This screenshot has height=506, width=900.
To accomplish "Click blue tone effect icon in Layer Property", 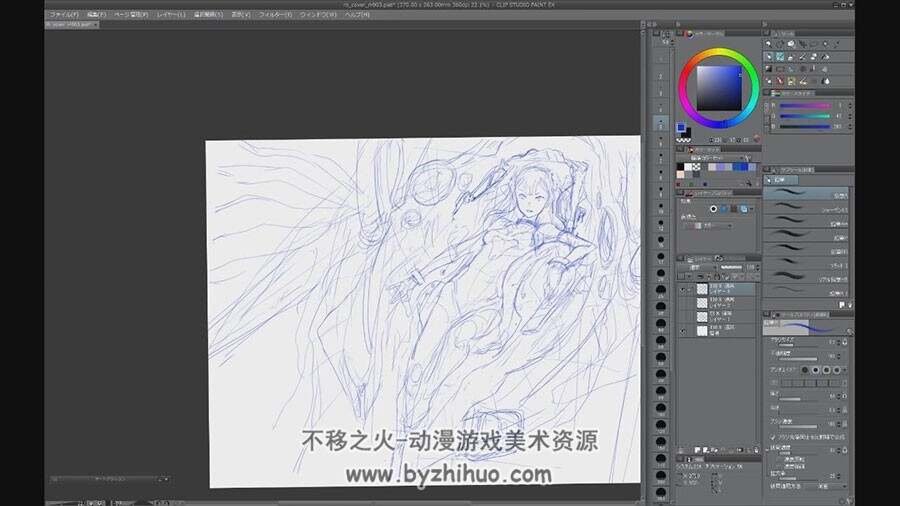I will (724, 209).
